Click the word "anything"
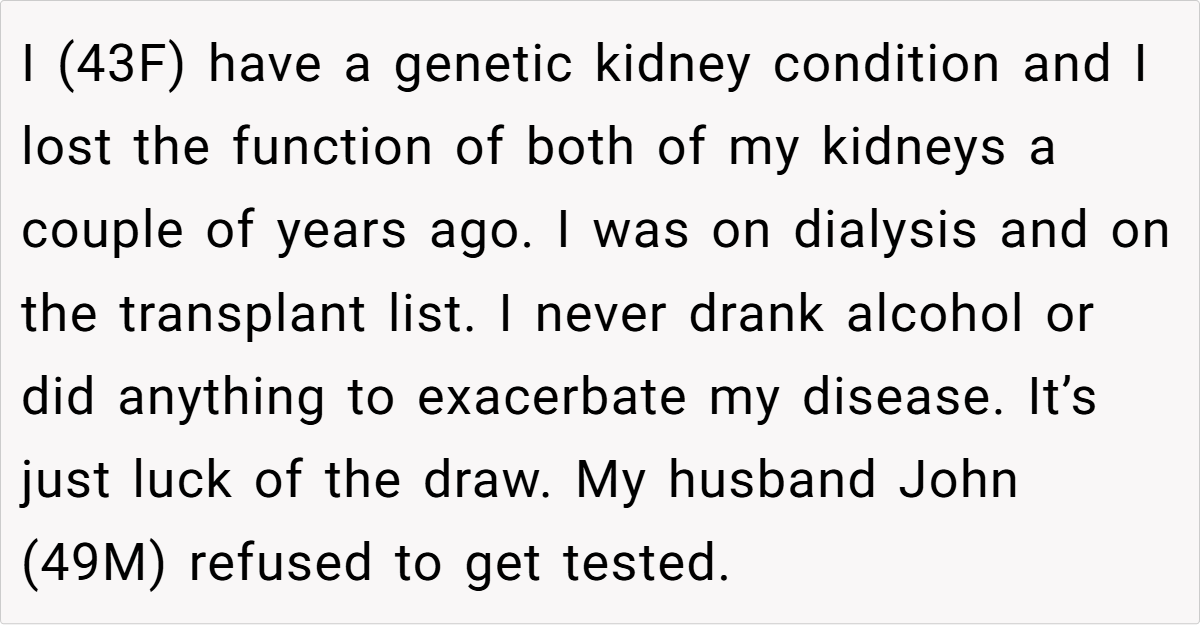Viewport: 1200px width, 625px height. [221, 398]
